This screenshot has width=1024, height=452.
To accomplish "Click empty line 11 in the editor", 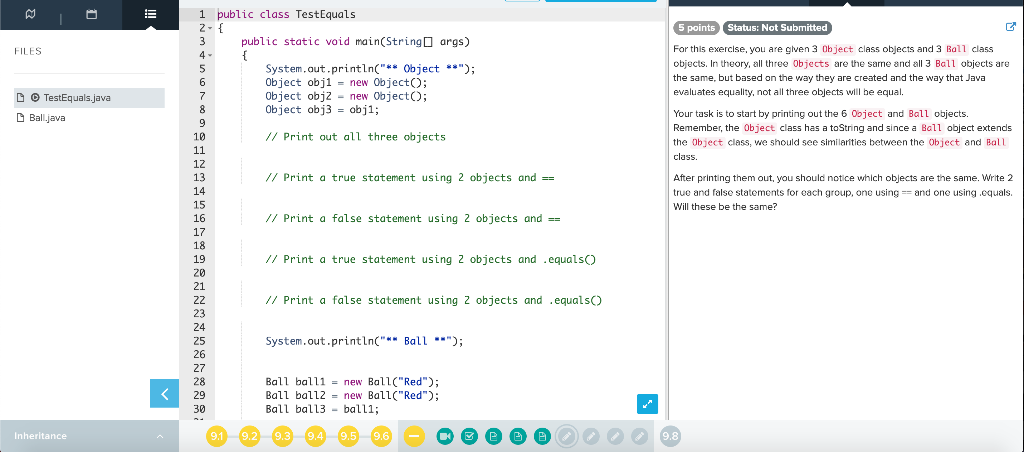I will pos(438,151).
